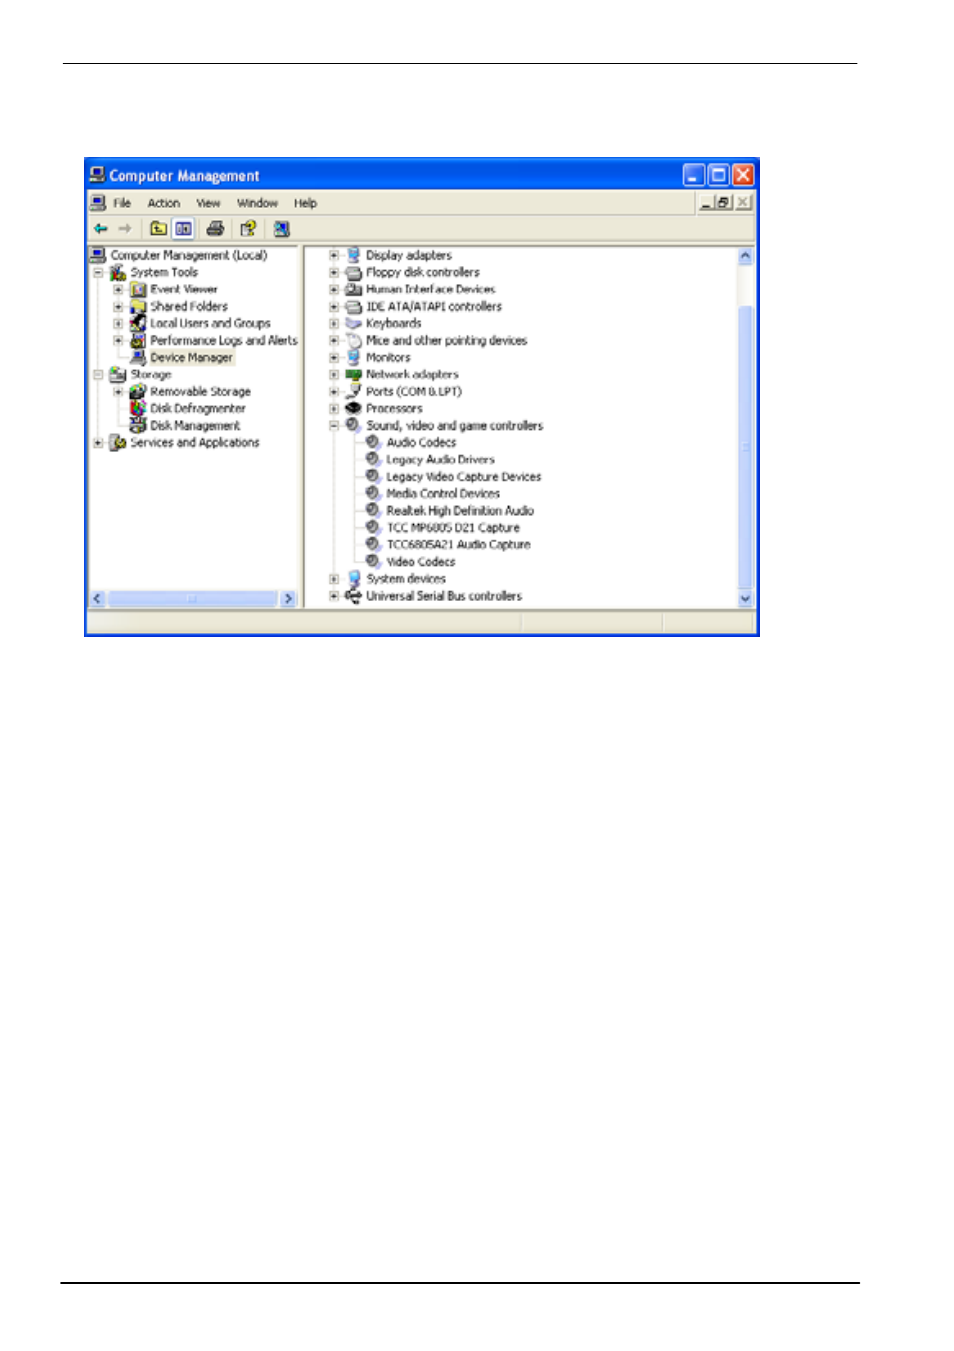Expand the Human Interface Devices node
The image size is (954, 1351).
pyautogui.click(x=334, y=290)
